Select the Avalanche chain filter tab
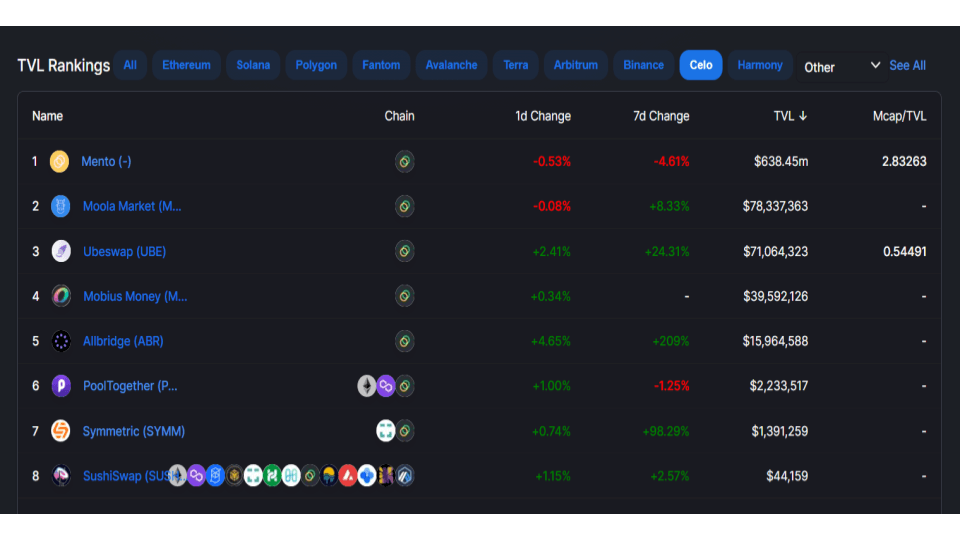960x540 pixels. point(451,65)
